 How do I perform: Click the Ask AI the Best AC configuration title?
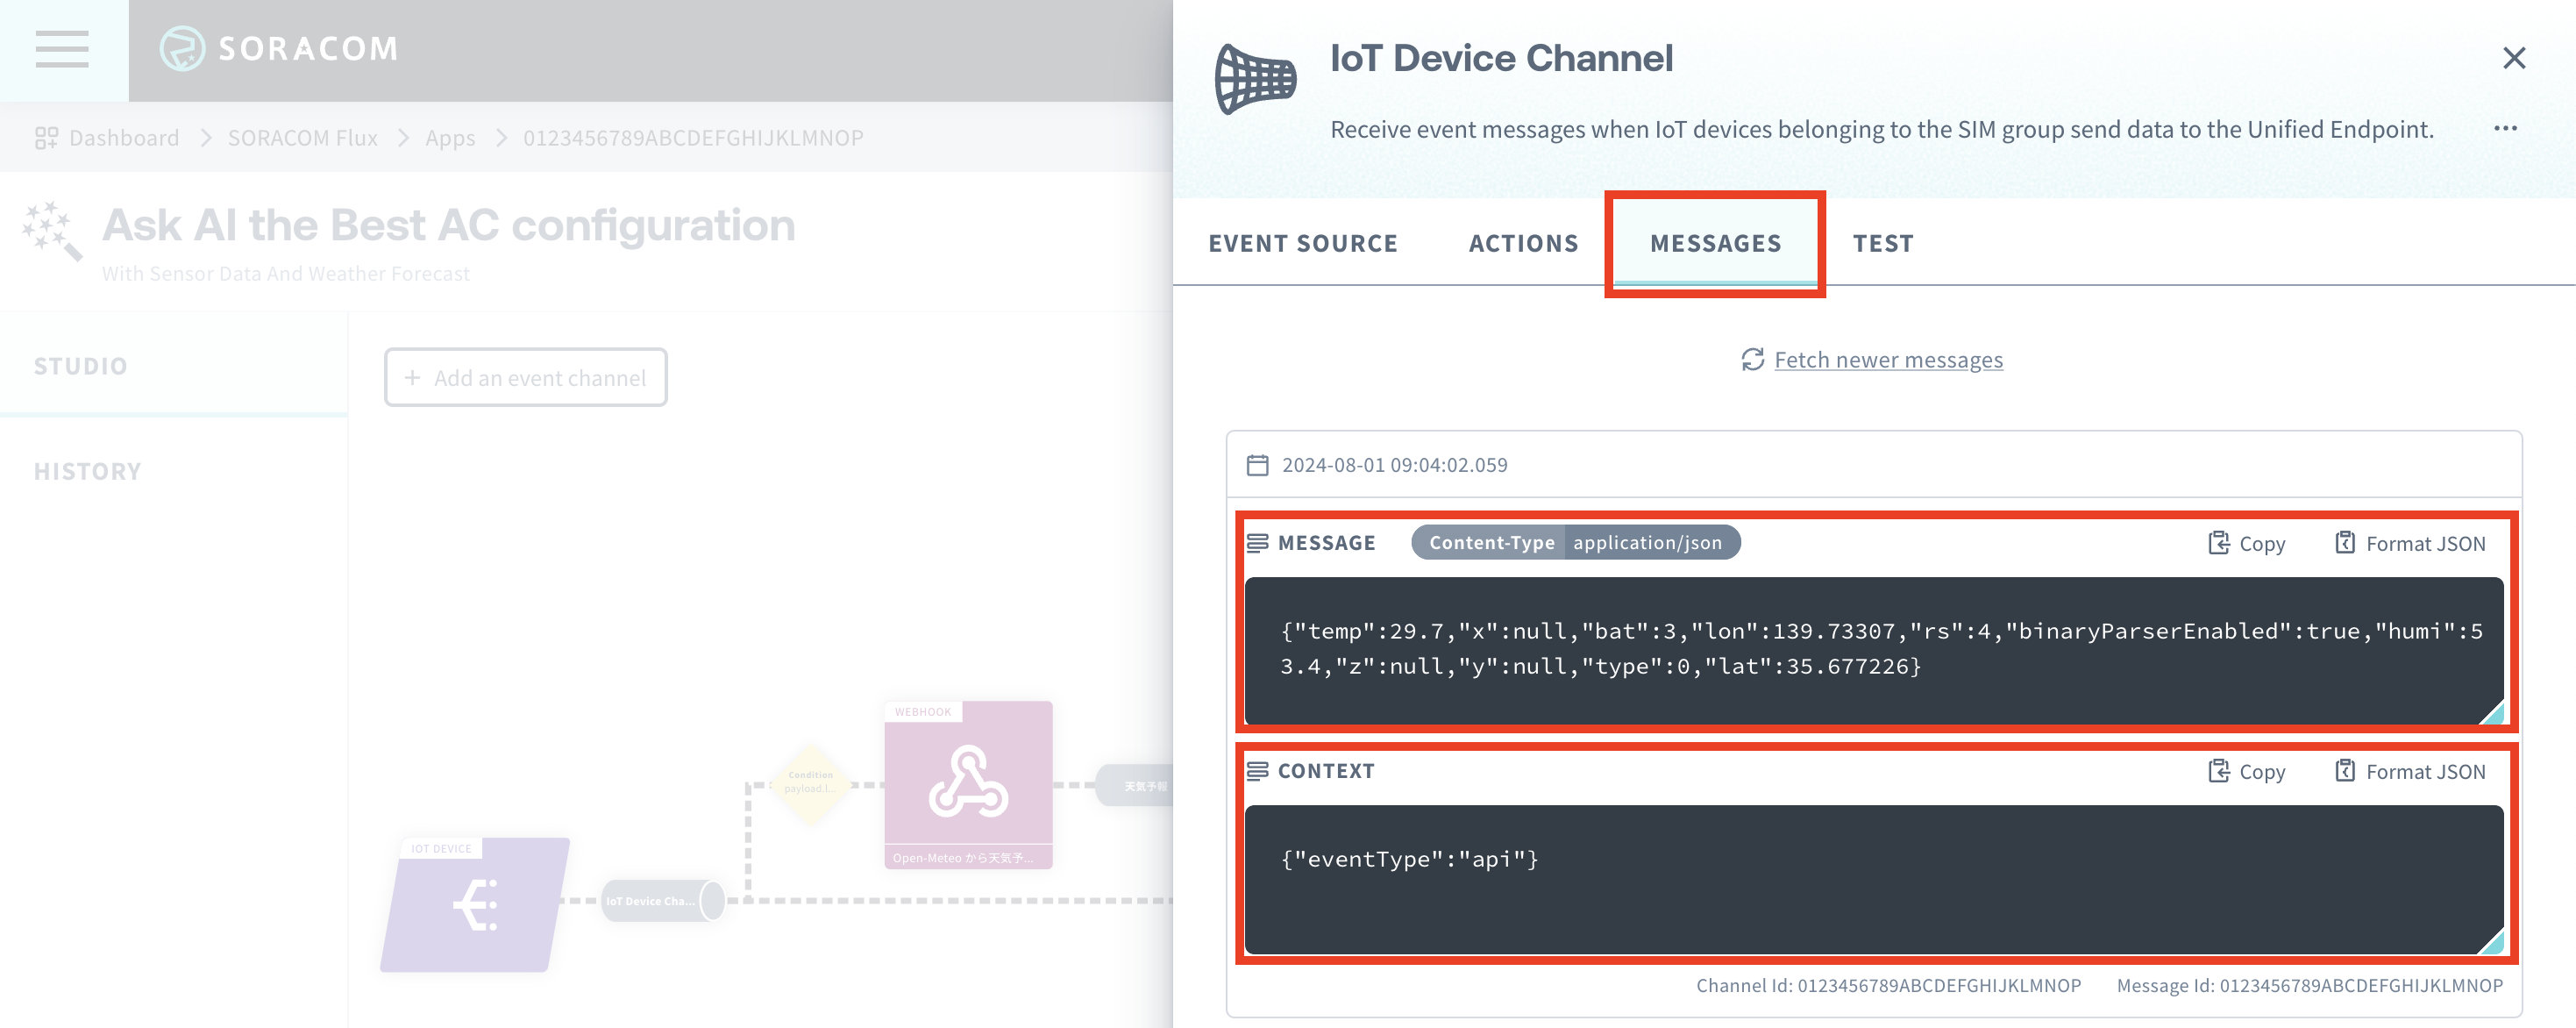[x=449, y=225]
